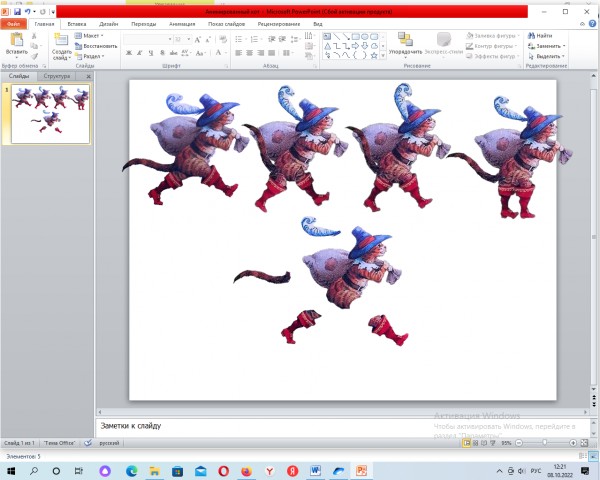Open the font name combo box

(148, 39)
